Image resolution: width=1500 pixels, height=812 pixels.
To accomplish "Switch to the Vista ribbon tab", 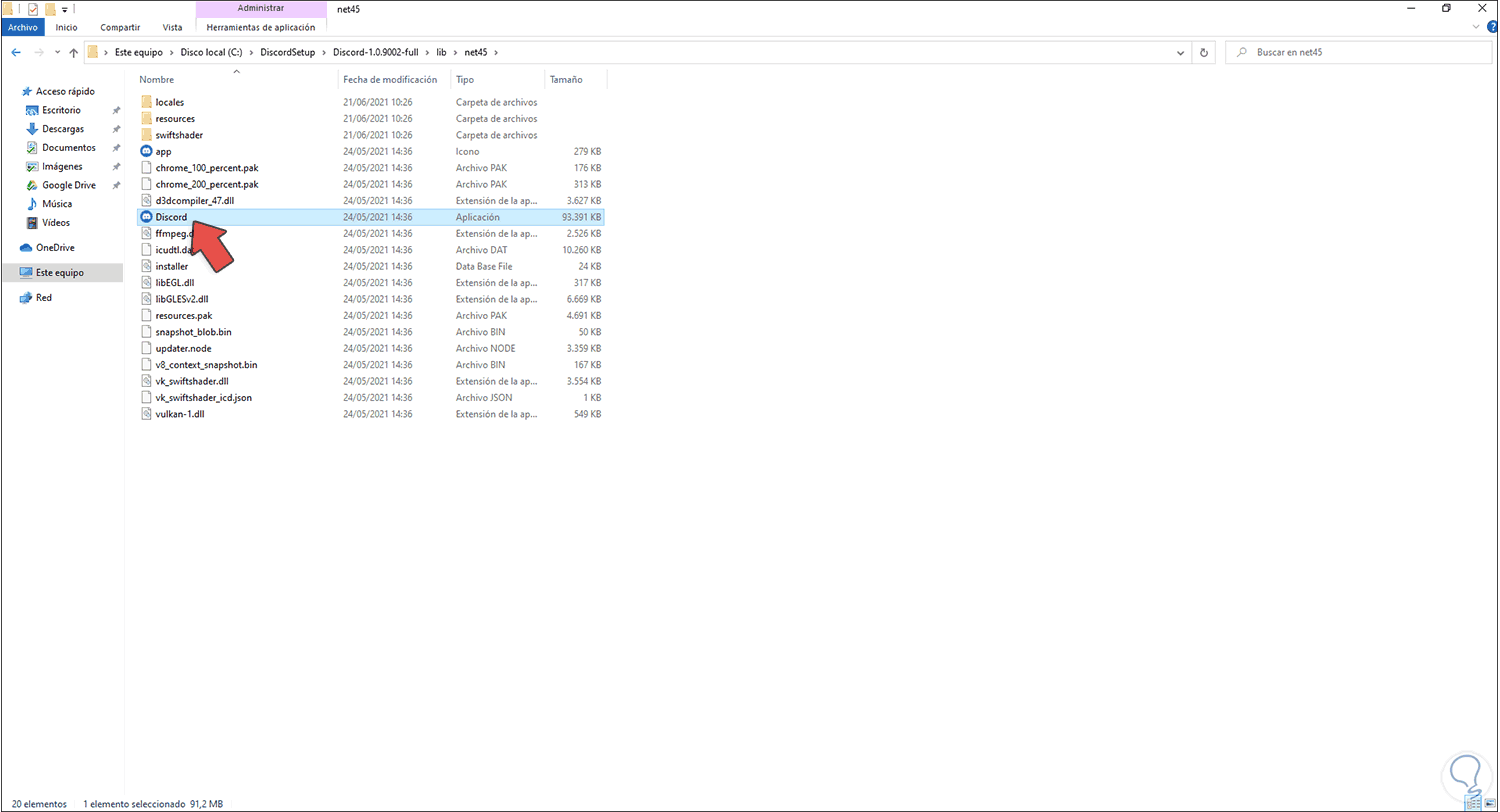I will 172,27.
